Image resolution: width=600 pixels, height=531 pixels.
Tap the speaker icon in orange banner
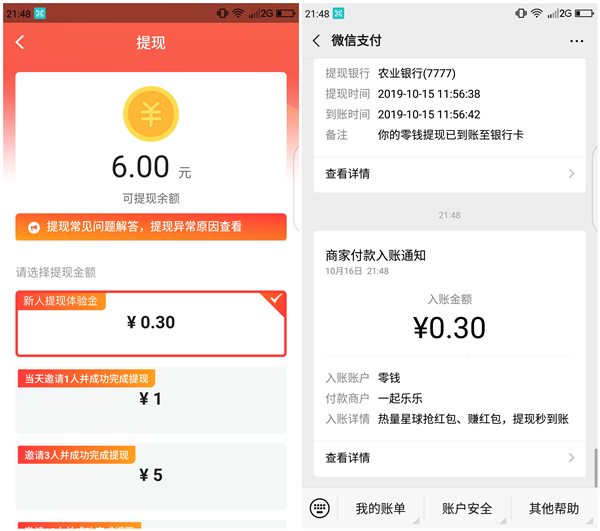pyautogui.click(x=33, y=227)
